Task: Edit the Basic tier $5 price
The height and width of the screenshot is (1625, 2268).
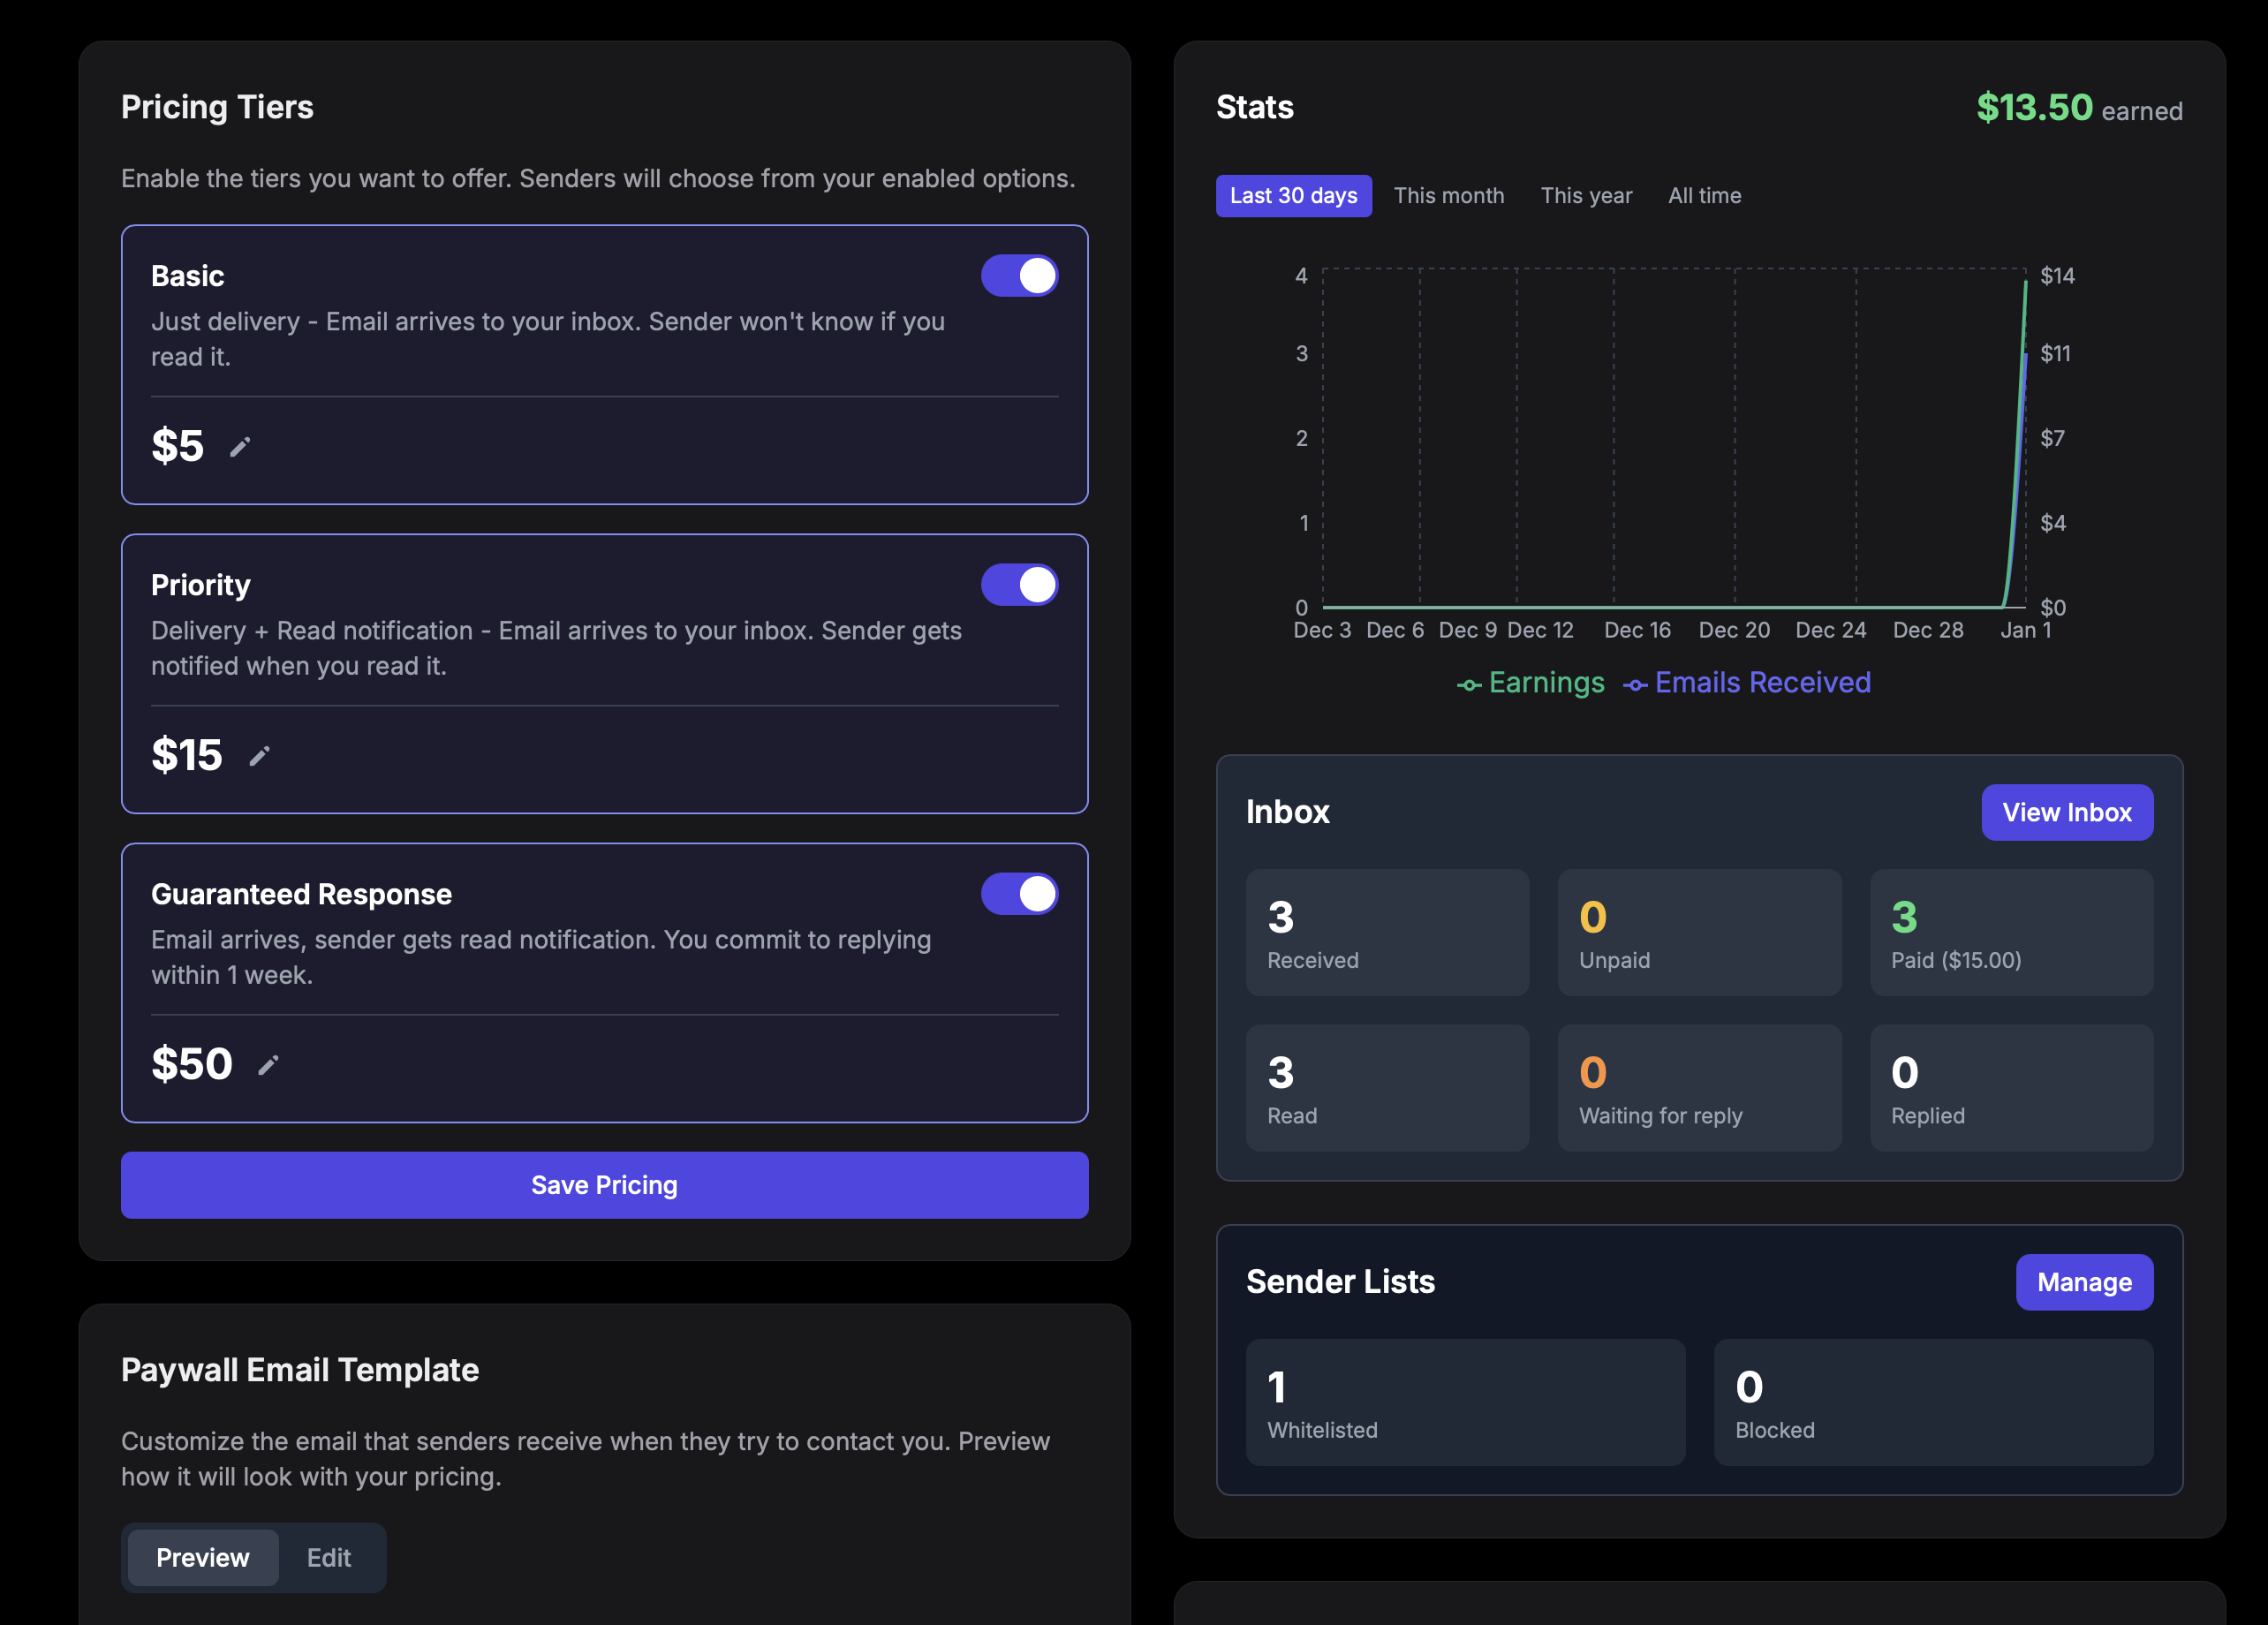Action: pos(240,447)
